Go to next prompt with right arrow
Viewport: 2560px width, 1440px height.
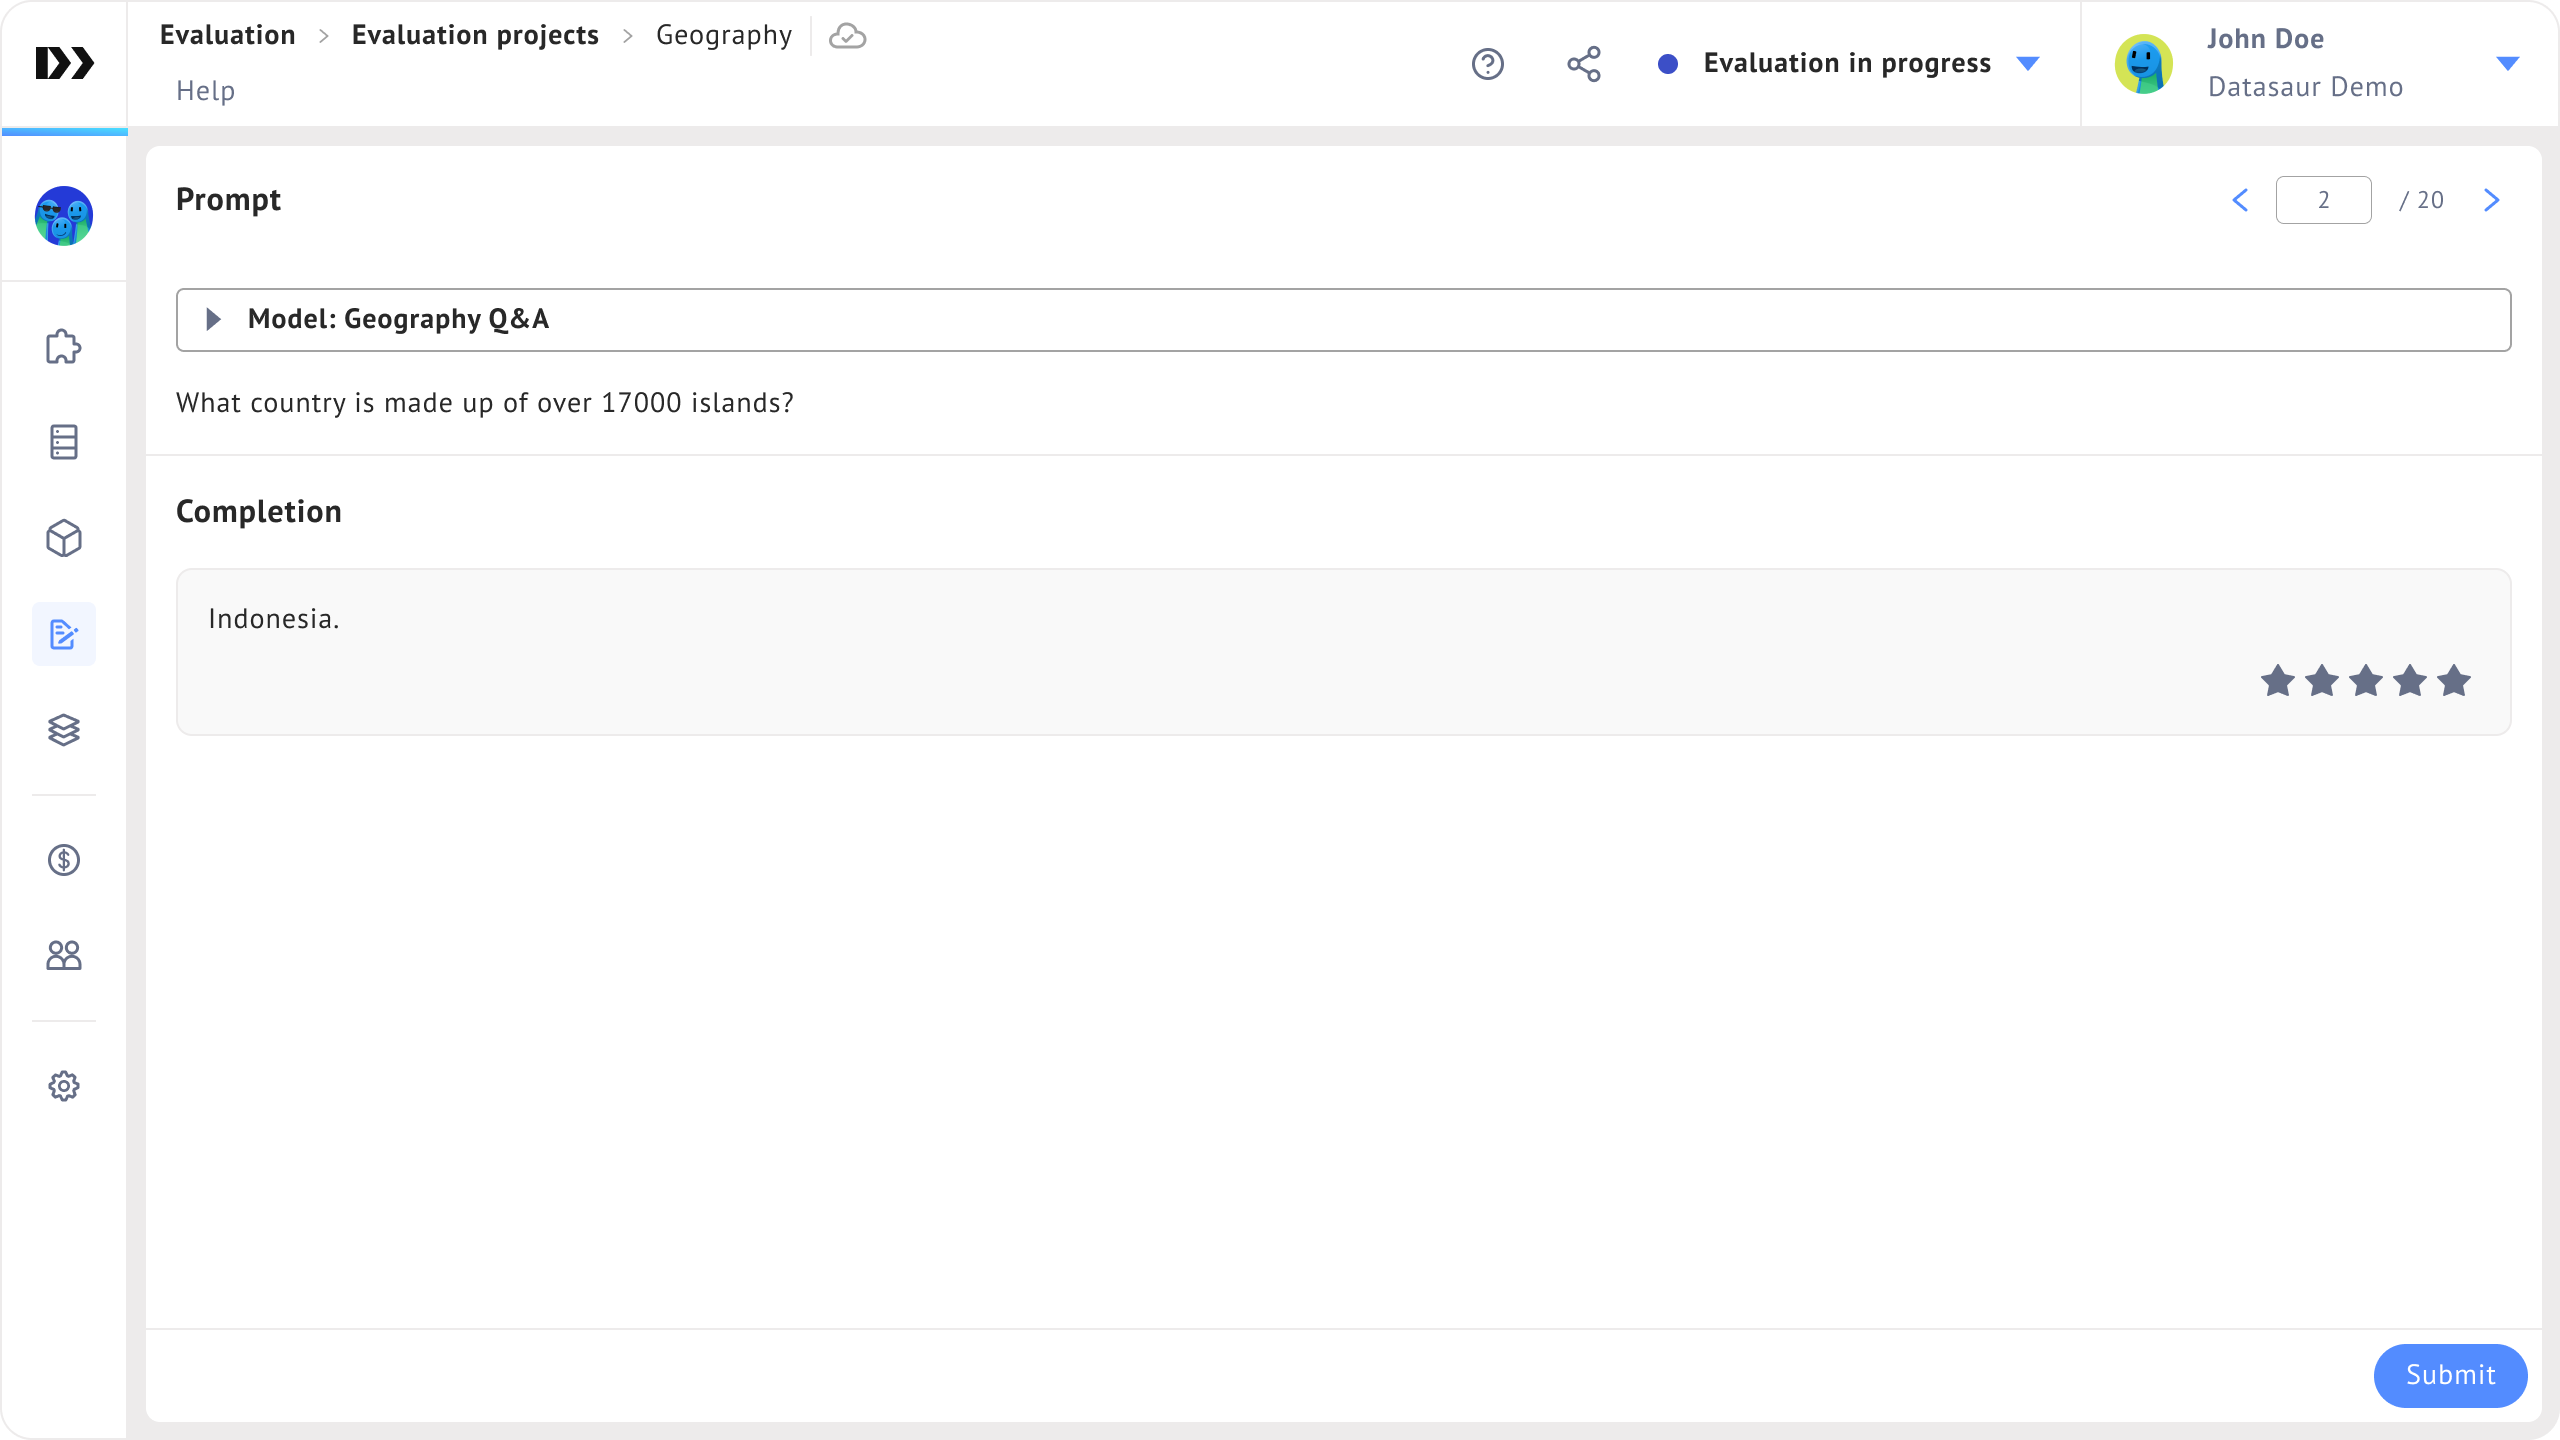[2492, 200]
